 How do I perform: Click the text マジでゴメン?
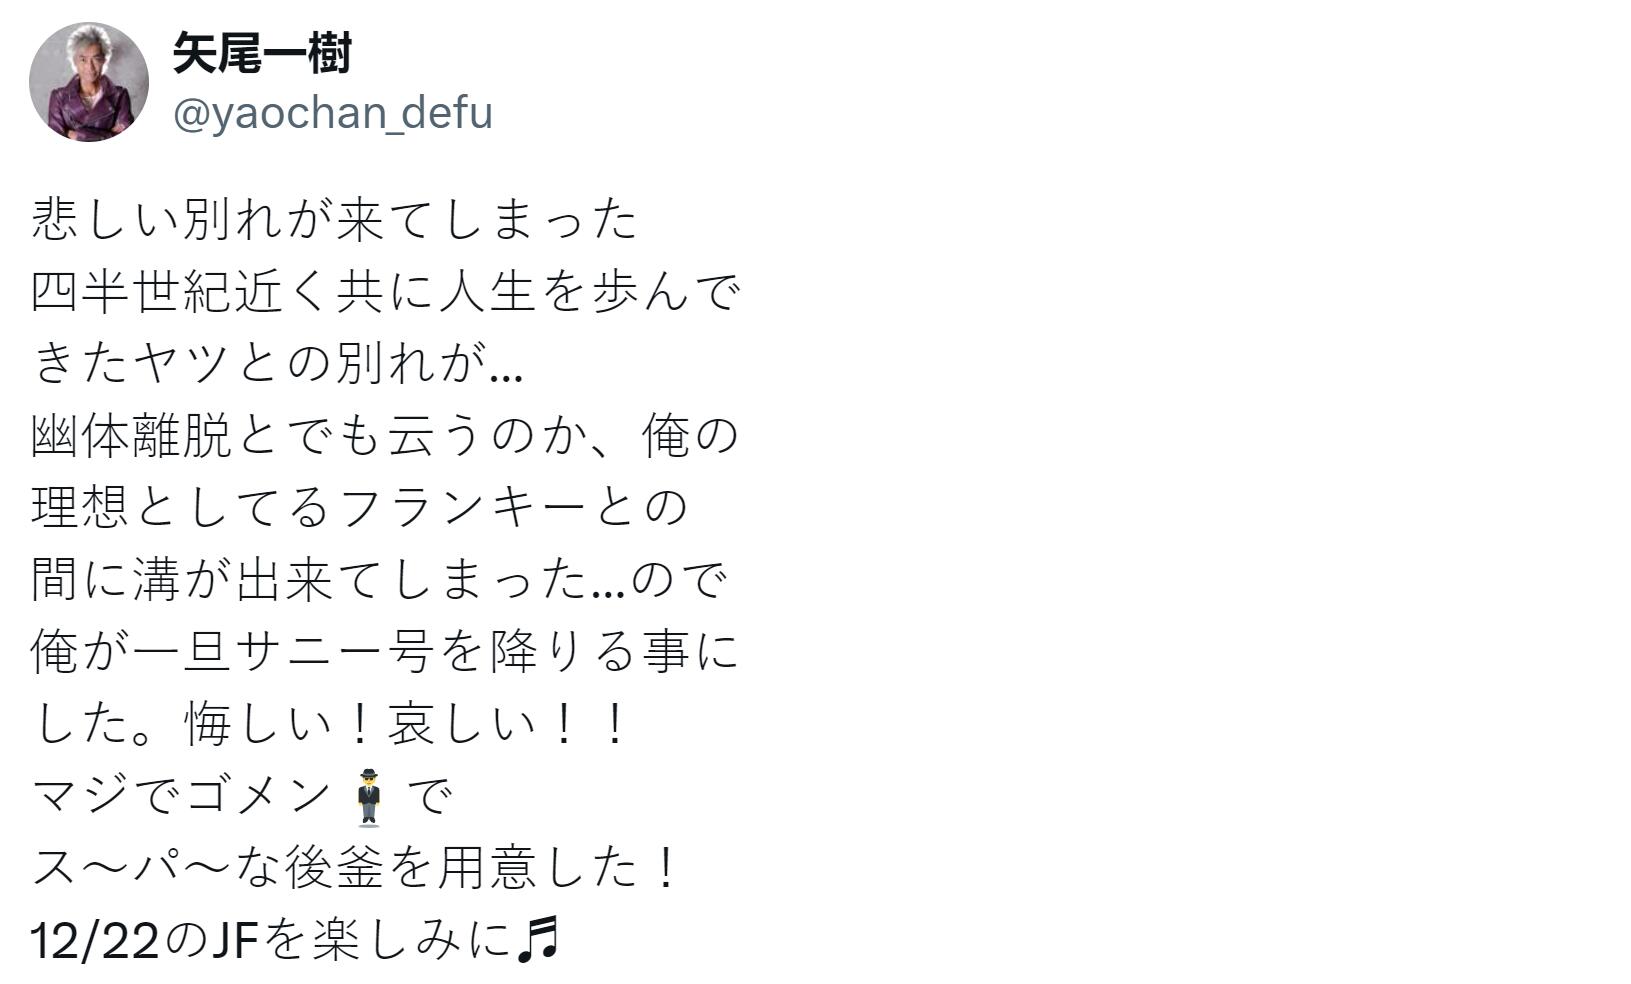(x=182, y=796)
